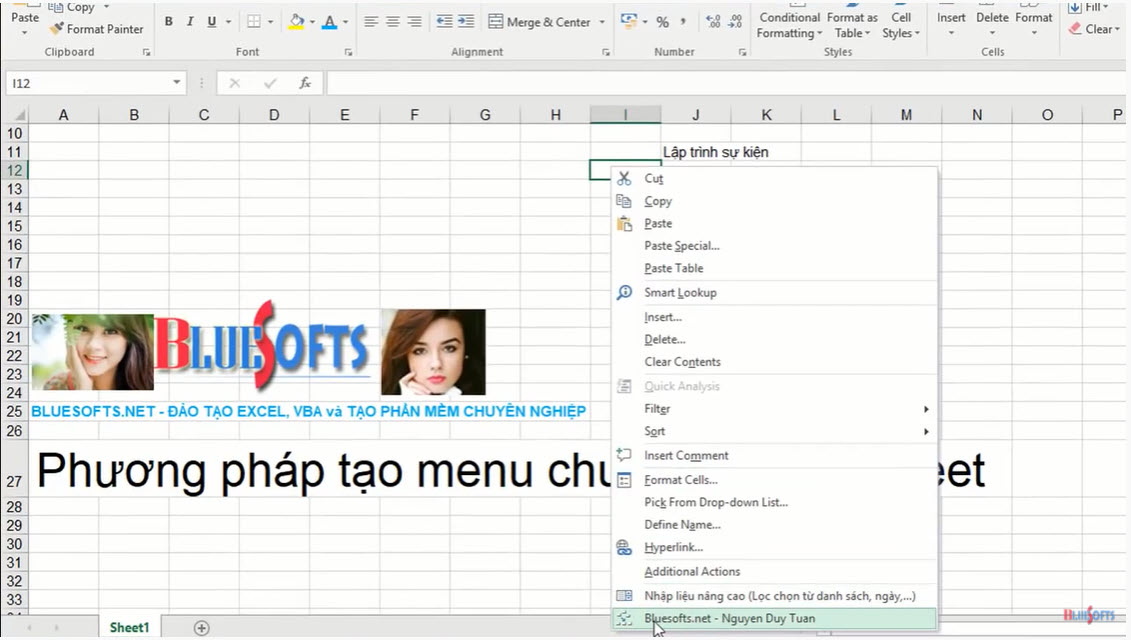
Task: Open the Merge & Center dropdown arrow
Action: point(601,22)
